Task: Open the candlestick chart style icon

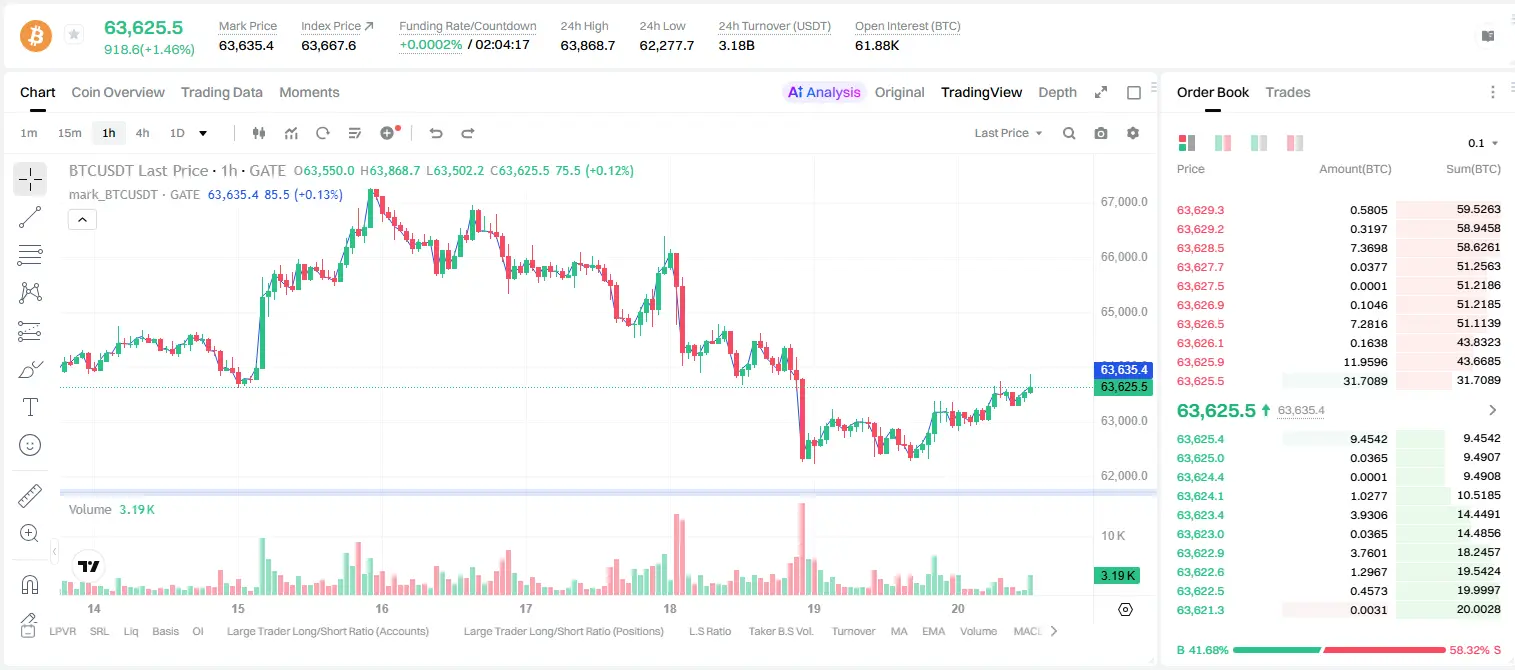Action: (260, 133)
